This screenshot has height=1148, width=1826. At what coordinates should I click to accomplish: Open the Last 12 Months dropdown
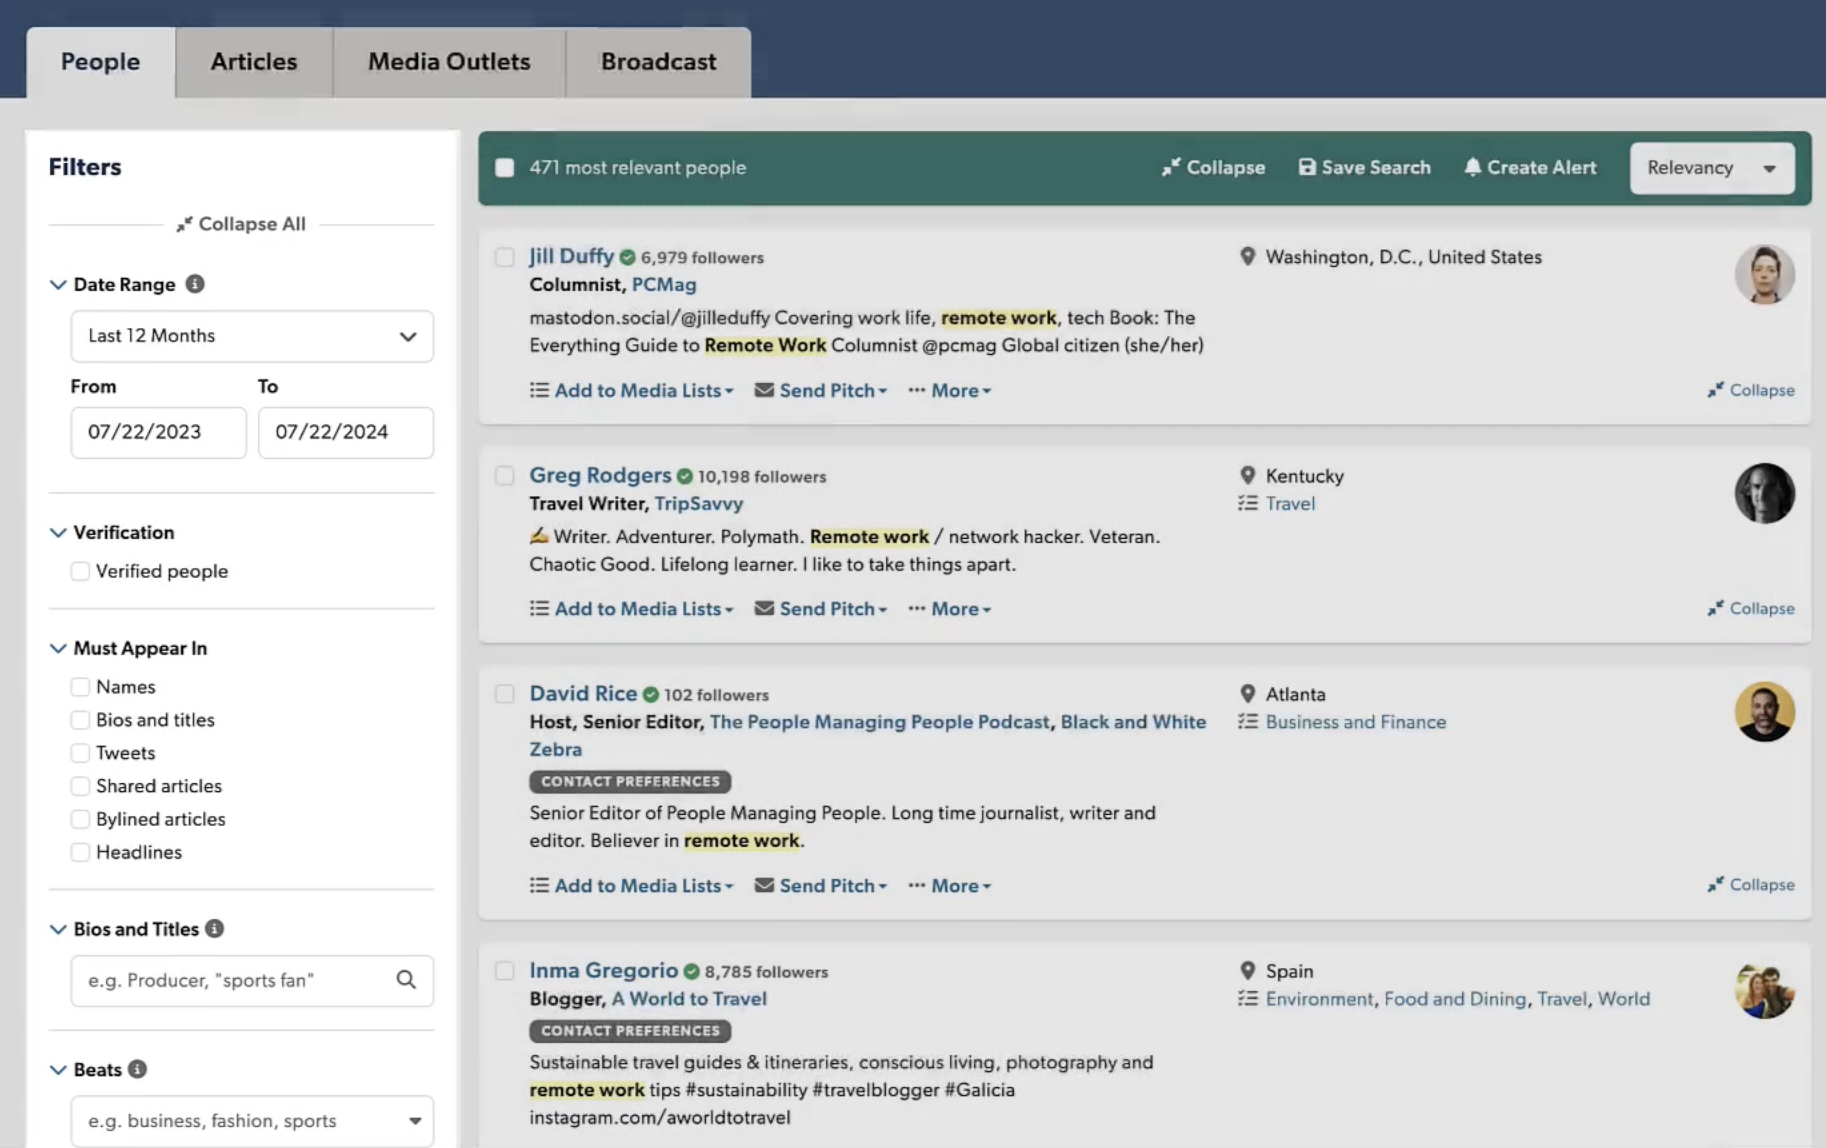tap(252, 336)
